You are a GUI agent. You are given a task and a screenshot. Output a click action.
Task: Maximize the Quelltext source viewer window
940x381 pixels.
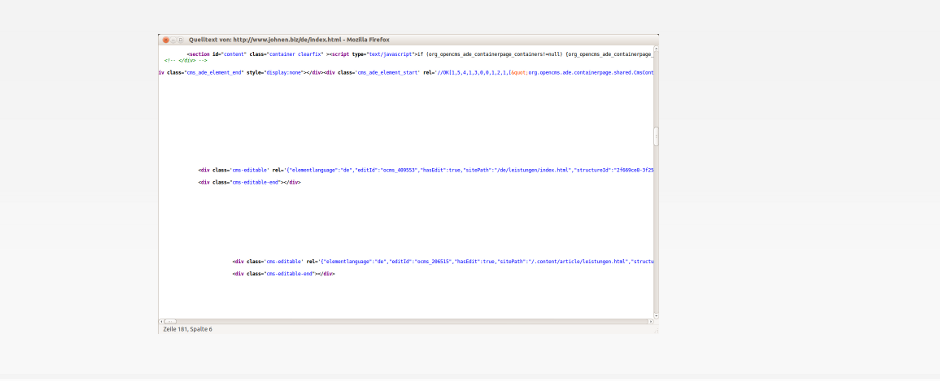click(x=180, y=40)
